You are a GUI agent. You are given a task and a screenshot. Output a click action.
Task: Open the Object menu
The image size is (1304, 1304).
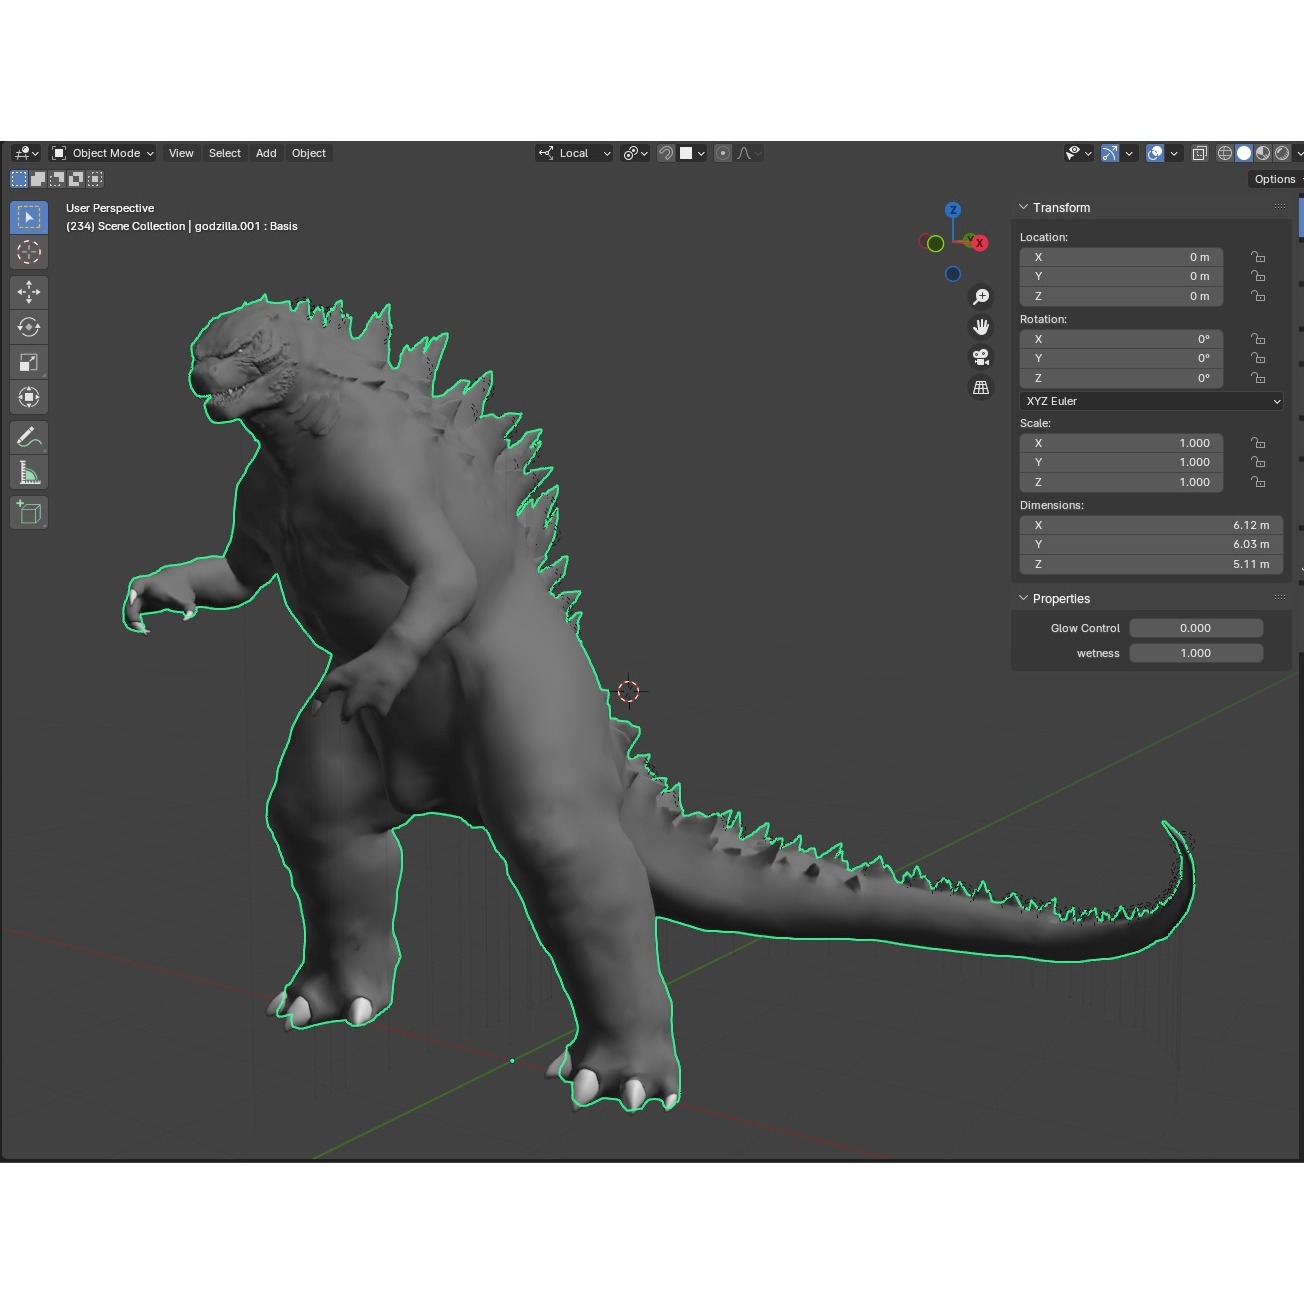coord(309,153)
